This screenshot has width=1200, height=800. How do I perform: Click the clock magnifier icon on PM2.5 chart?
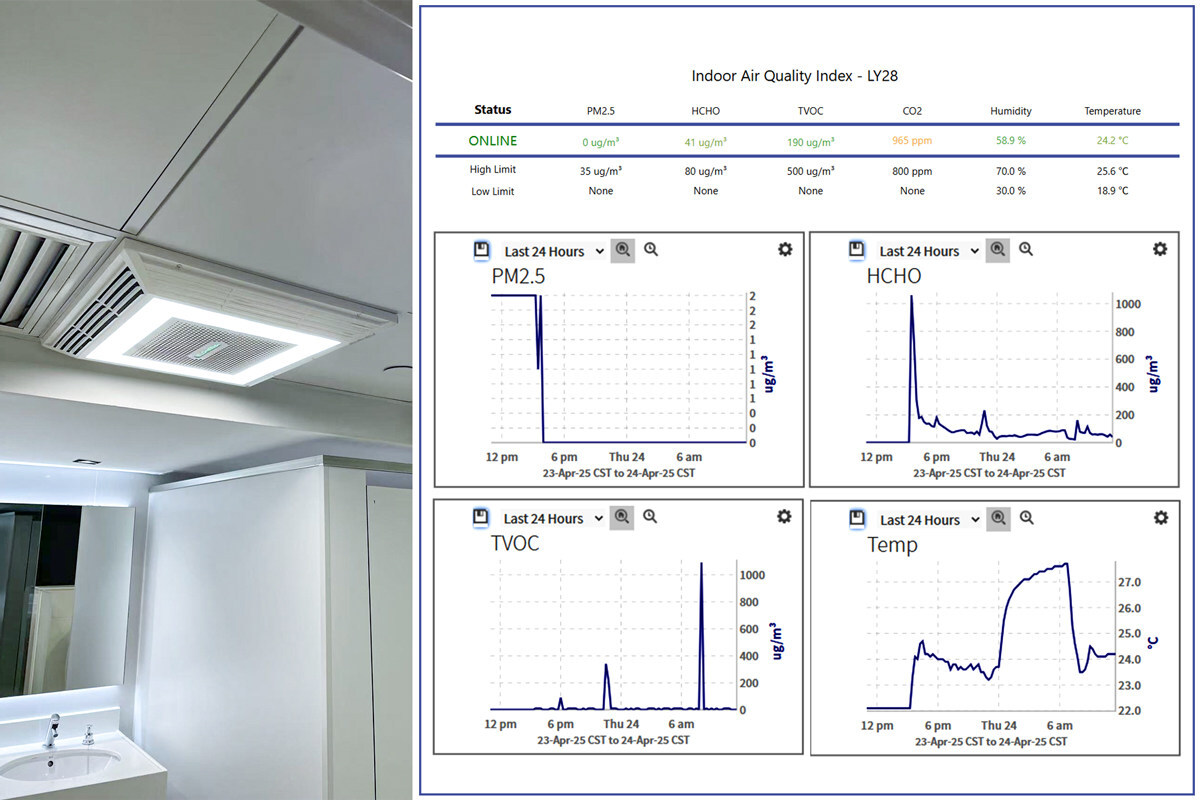651,250
